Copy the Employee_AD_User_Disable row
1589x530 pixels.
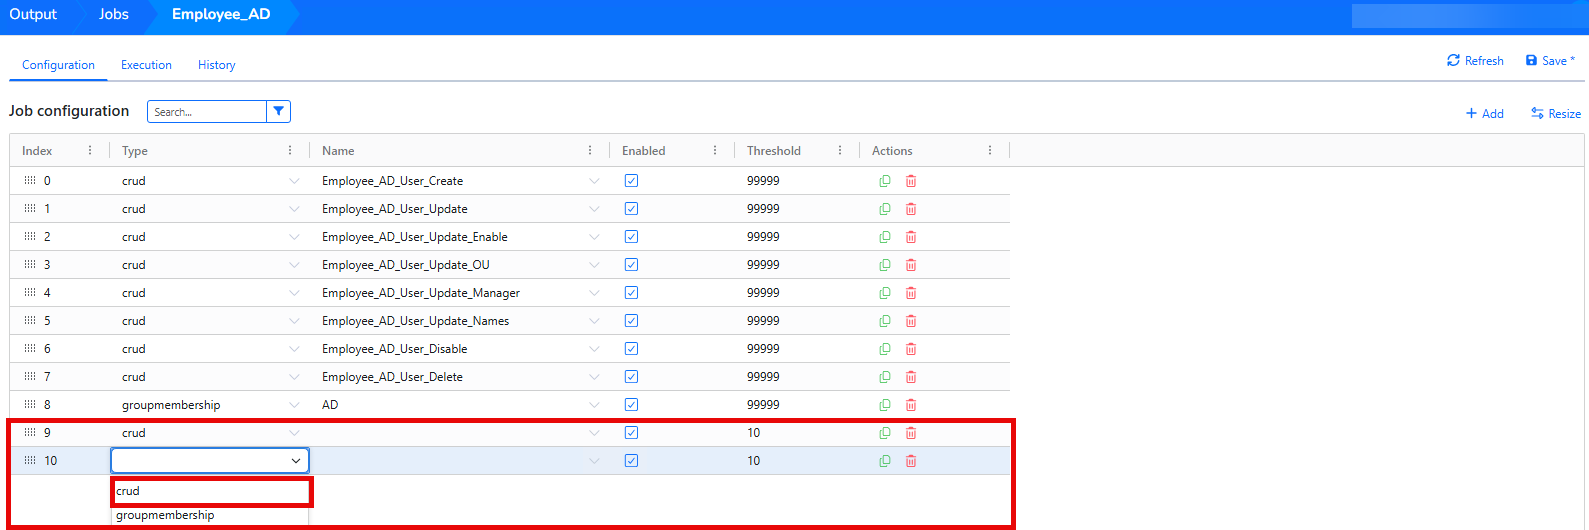[885, 349]
